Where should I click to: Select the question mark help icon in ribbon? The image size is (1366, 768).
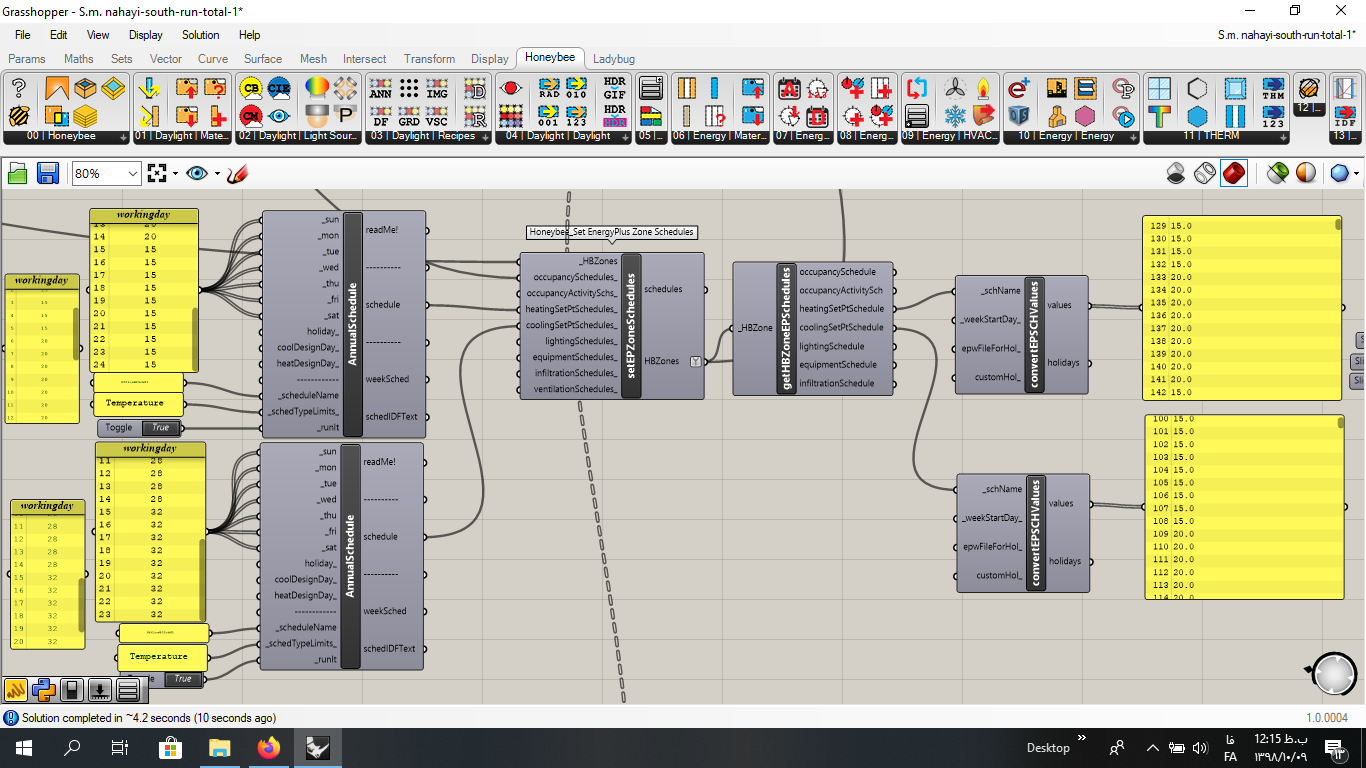[x=19, y=88]
